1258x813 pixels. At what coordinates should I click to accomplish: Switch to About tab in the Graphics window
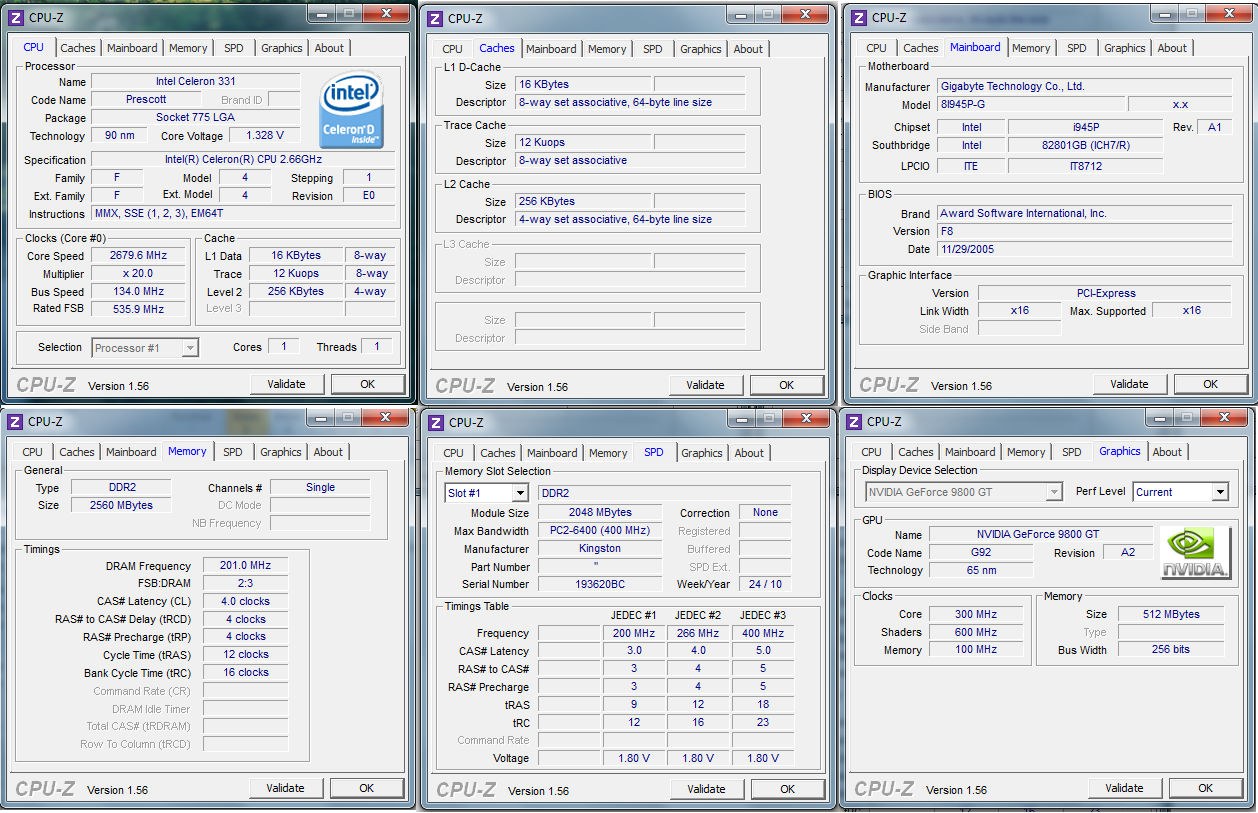click(x=1167, y=452)
